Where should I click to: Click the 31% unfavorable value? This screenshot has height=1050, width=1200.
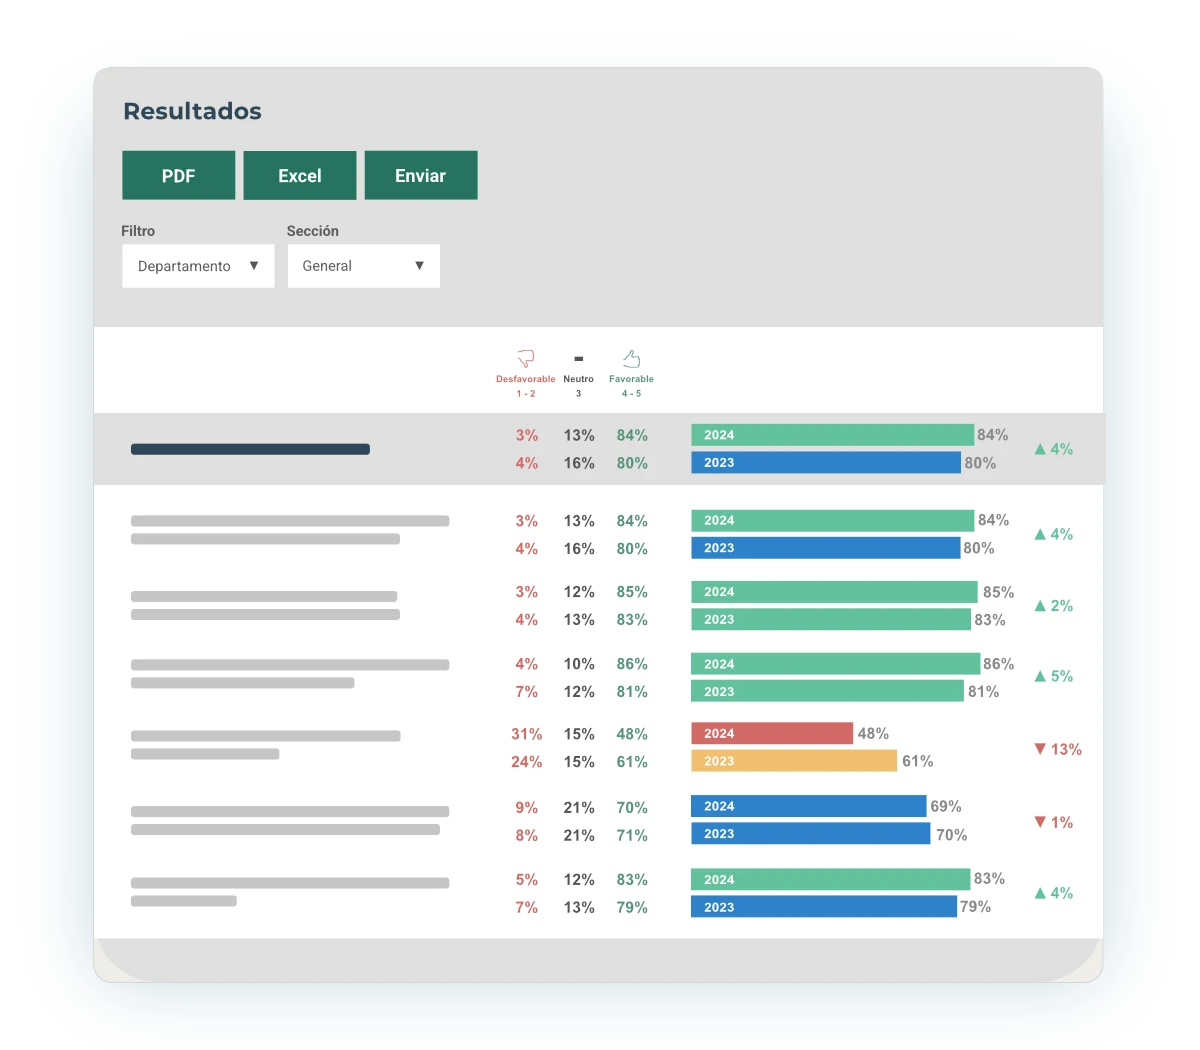click(x=526, y=734)
